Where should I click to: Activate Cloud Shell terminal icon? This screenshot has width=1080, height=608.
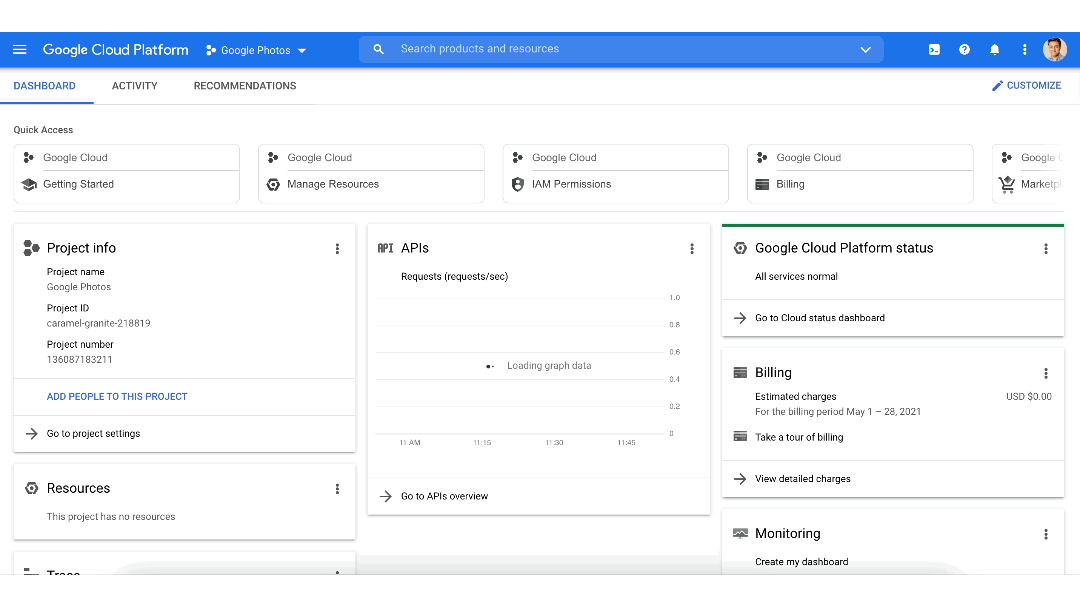pyautogui.click(x=934, y=50)
